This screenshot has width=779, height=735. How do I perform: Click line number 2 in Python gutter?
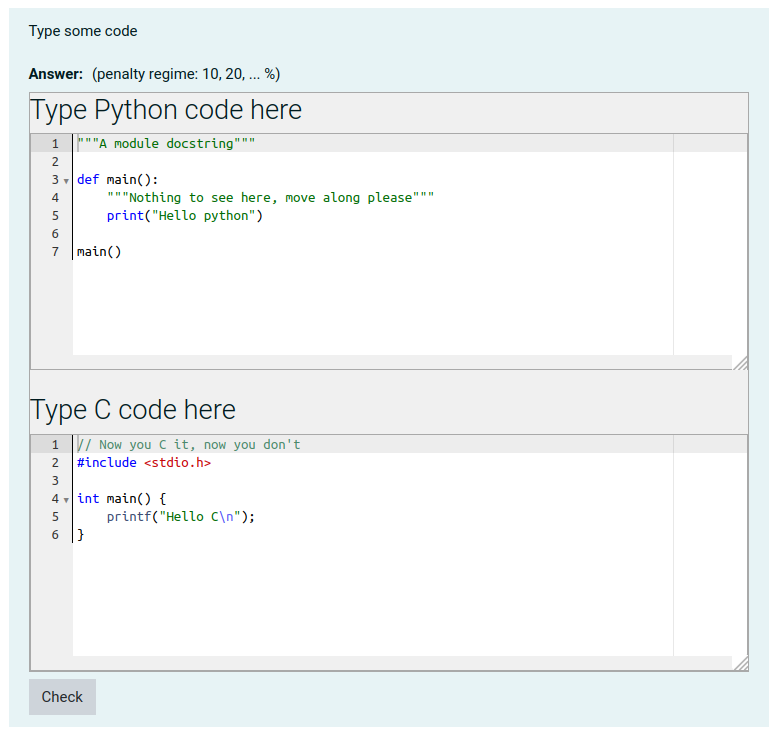(55, 162)
